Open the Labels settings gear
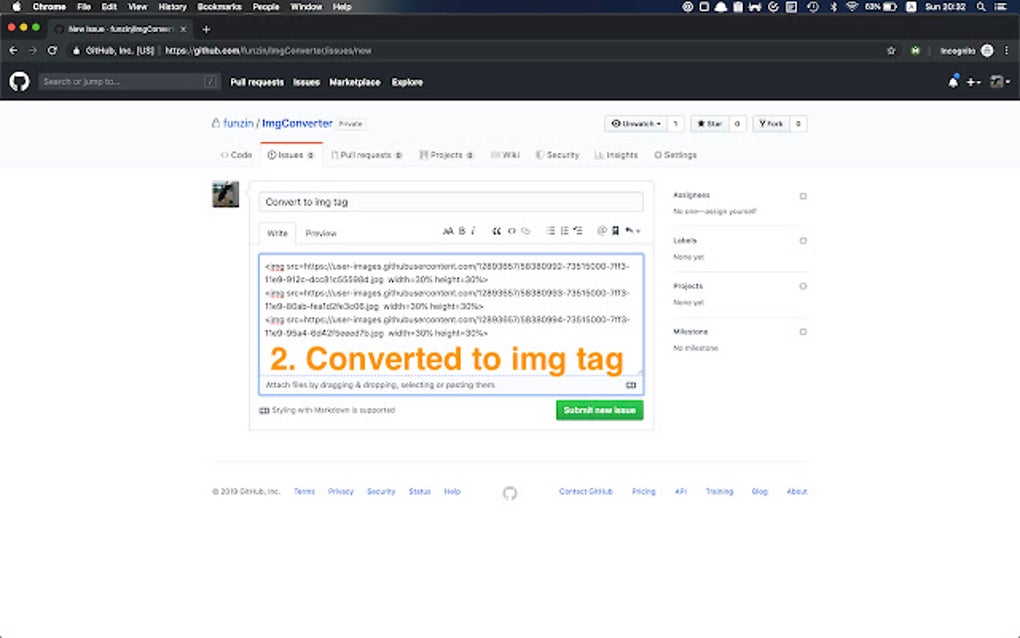 click(x=803, y=240)
